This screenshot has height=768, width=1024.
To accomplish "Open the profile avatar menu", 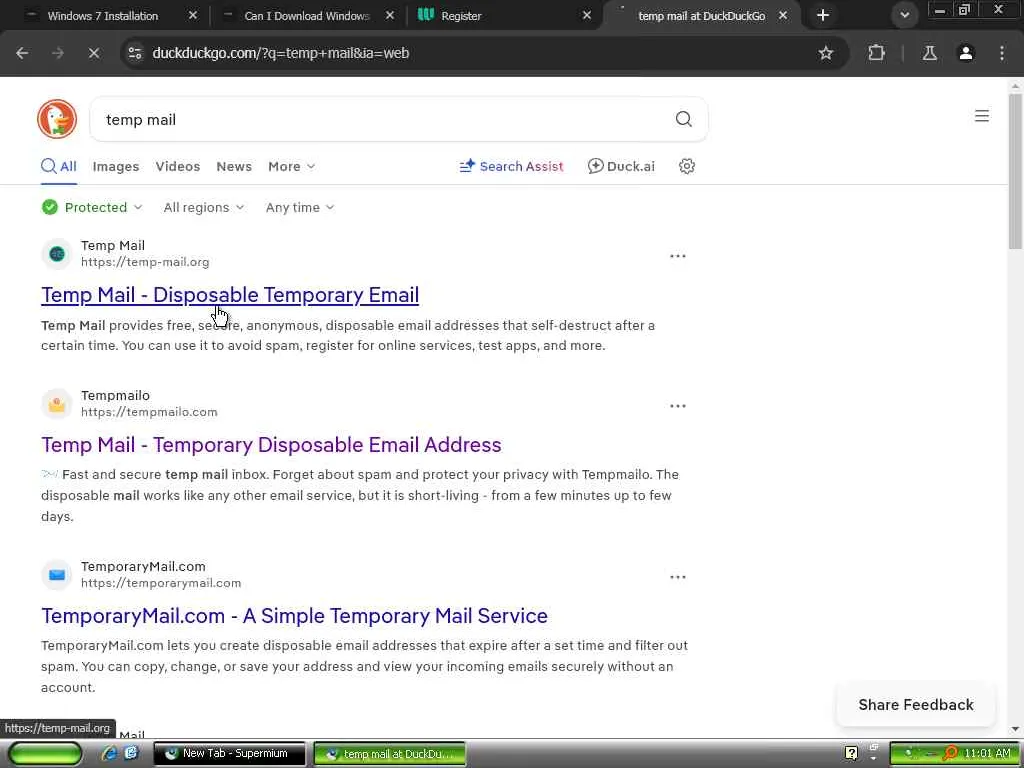I will click(966, 53).
